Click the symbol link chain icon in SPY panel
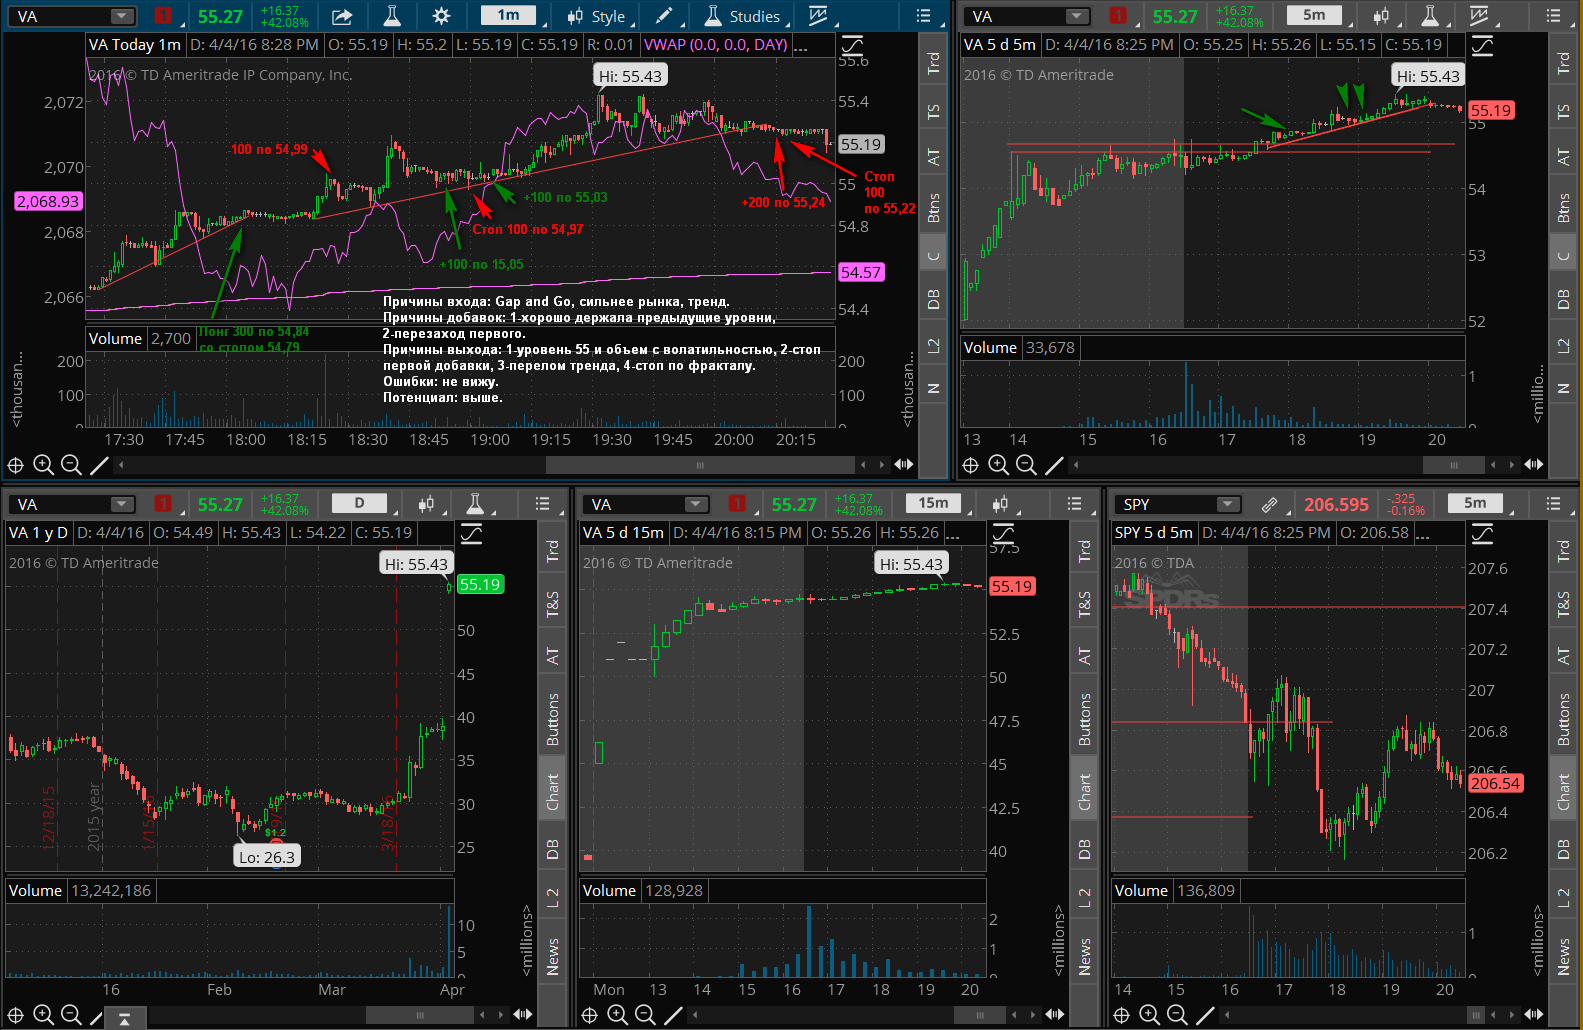 tap(1269, 504)
